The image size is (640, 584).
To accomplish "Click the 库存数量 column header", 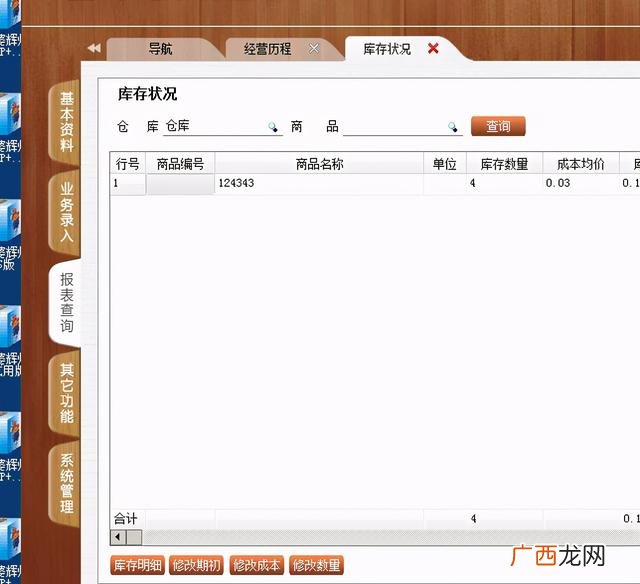I will [x=504, y=164].
